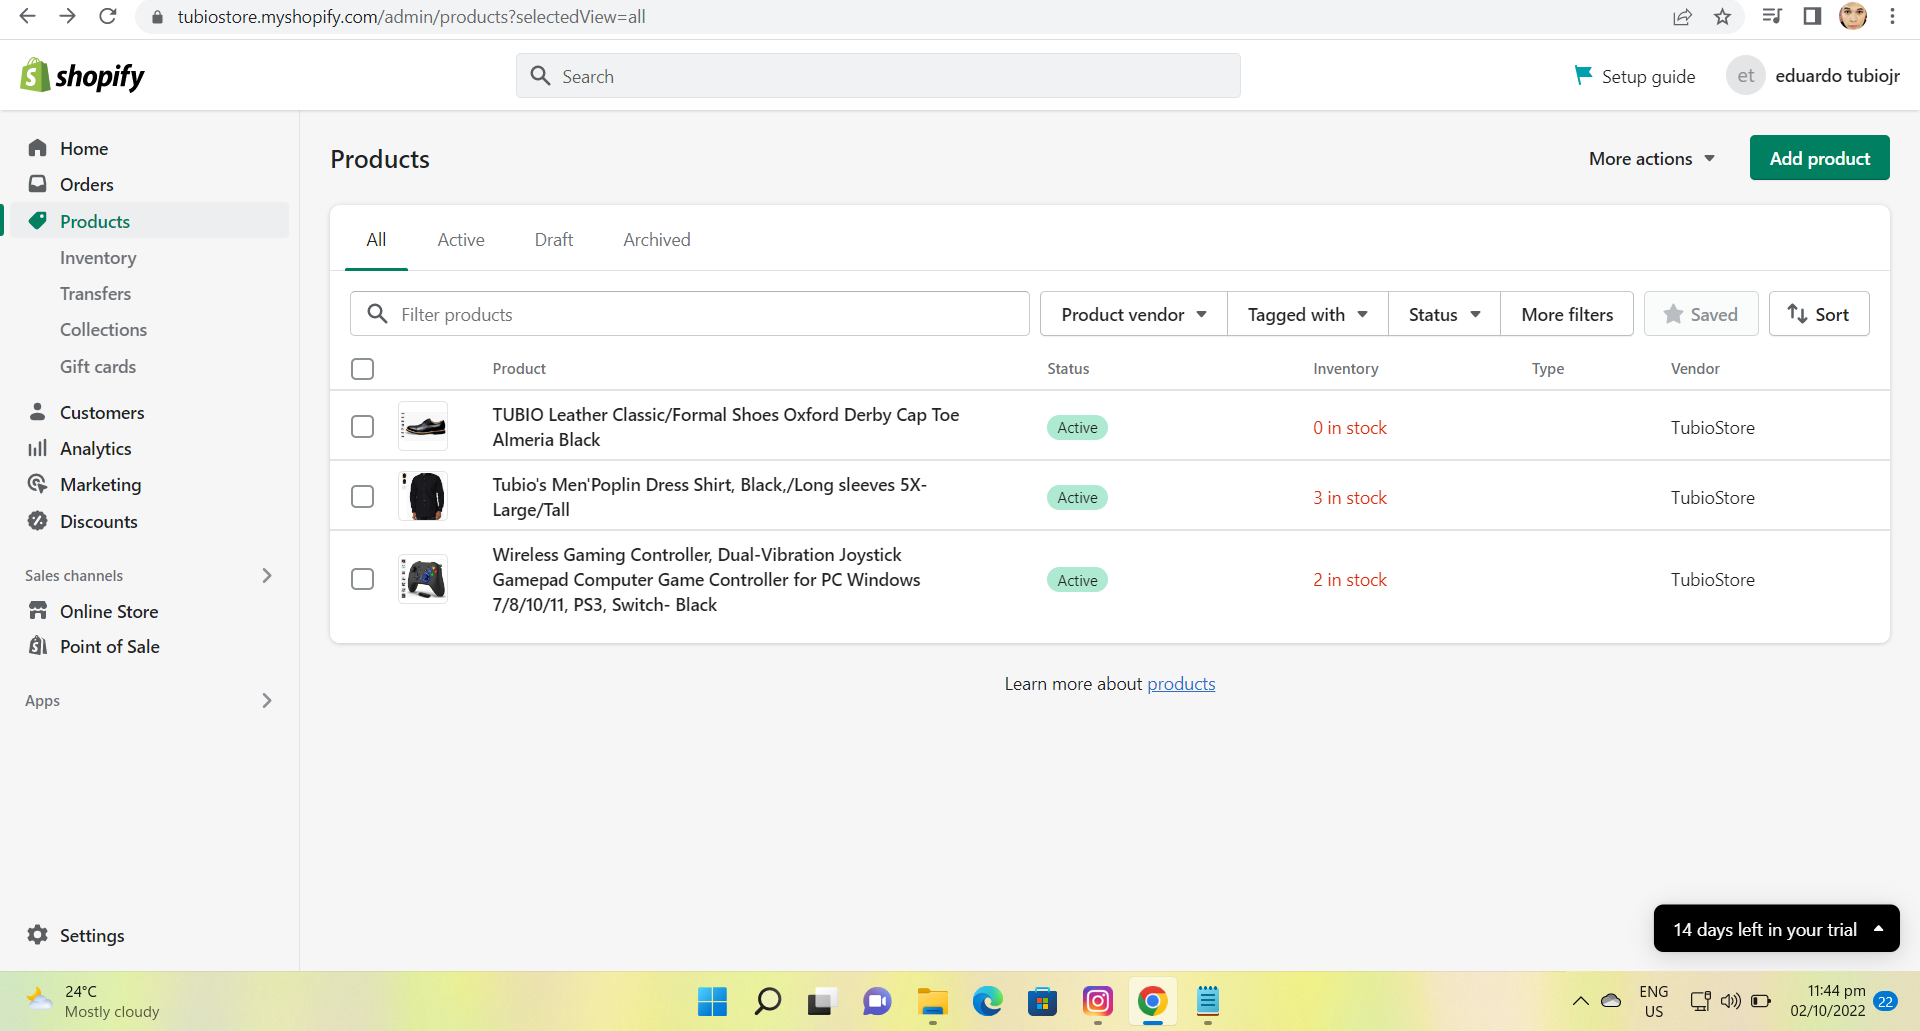Click the Sort button

coord(1819,314)
